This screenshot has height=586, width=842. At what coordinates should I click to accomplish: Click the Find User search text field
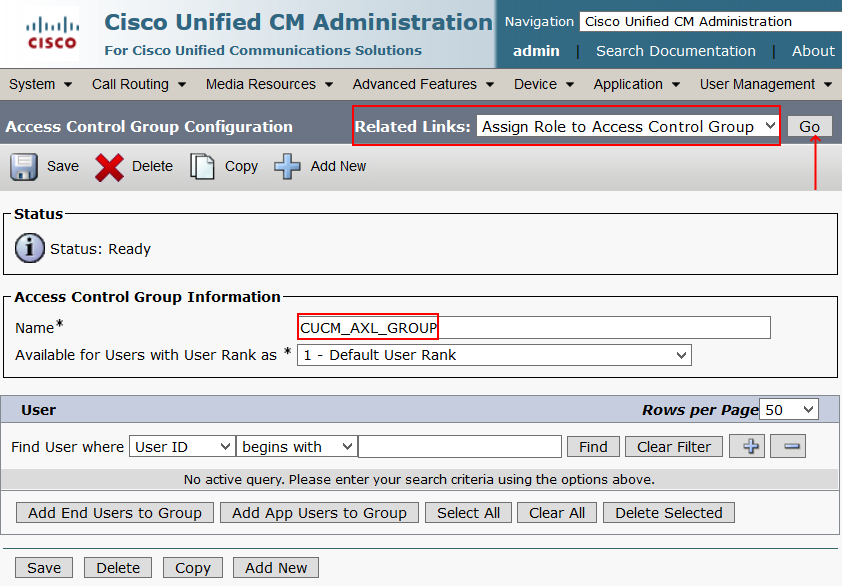click(x=460, y=446)
